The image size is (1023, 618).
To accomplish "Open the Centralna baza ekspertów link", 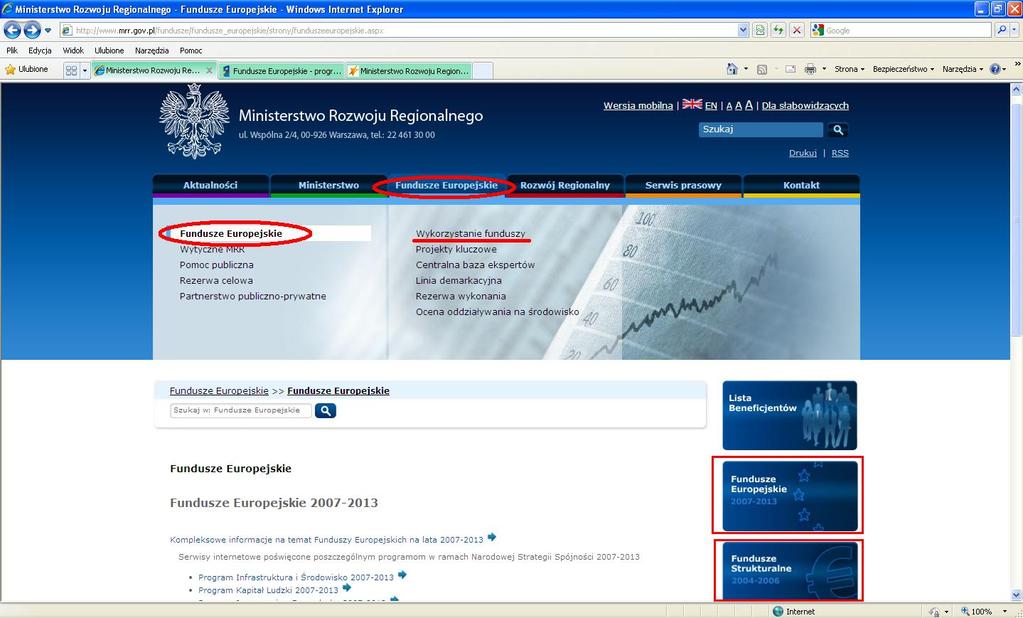I will pos(475,265).
